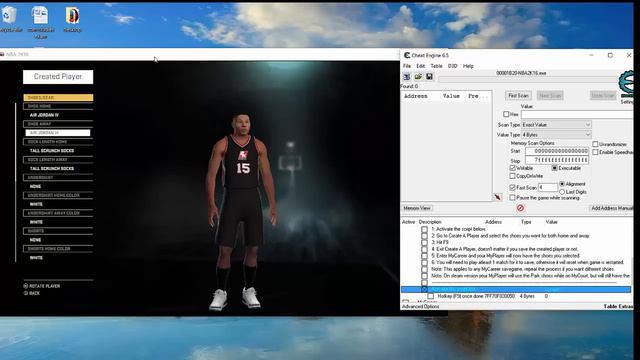Viewport: 640px width, 360px height.
Task: Toggle the Enable Speedhack checkbox
Action: pos(596,152)
